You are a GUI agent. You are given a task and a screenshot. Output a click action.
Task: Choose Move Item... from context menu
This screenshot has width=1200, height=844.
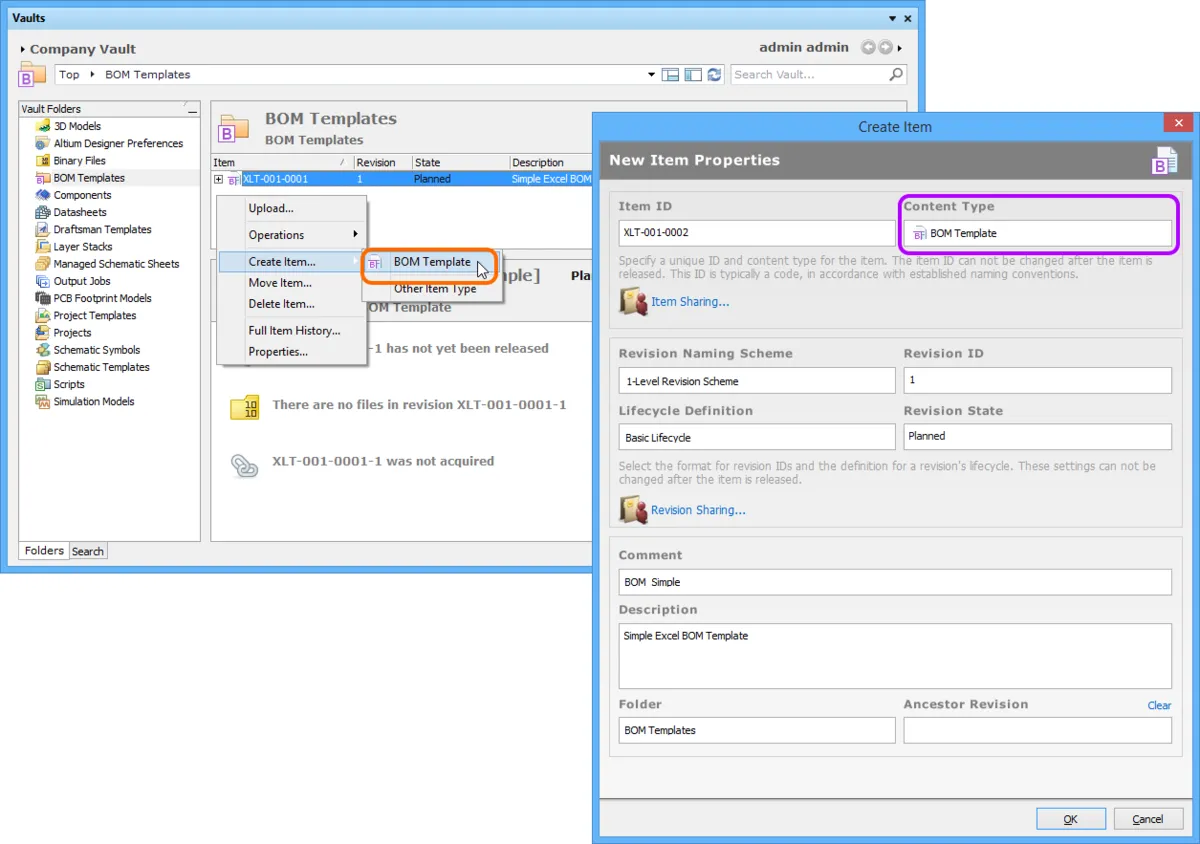coord(294,283)
